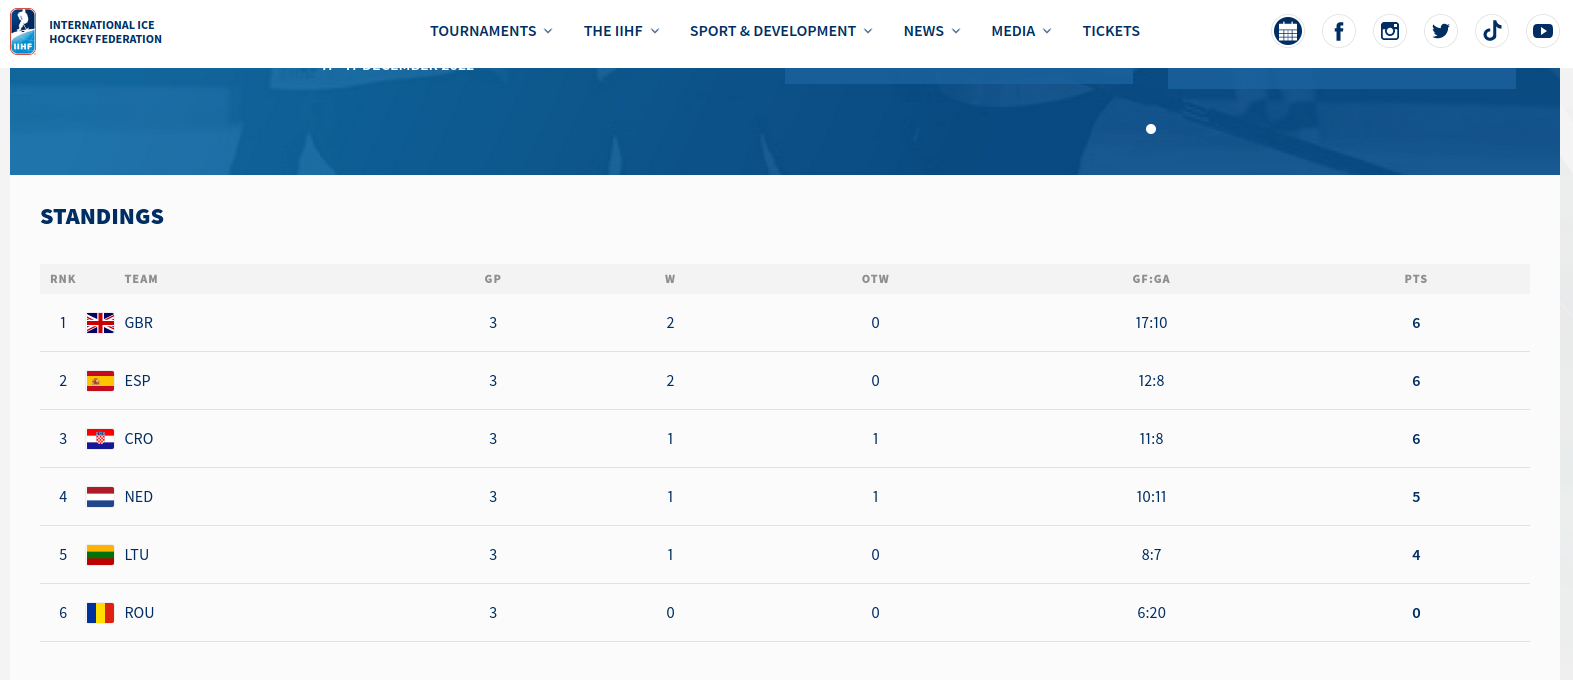The image size is (1573, 680).
Task: Click the Romania flag icon
Action: [x=100, y=613]
